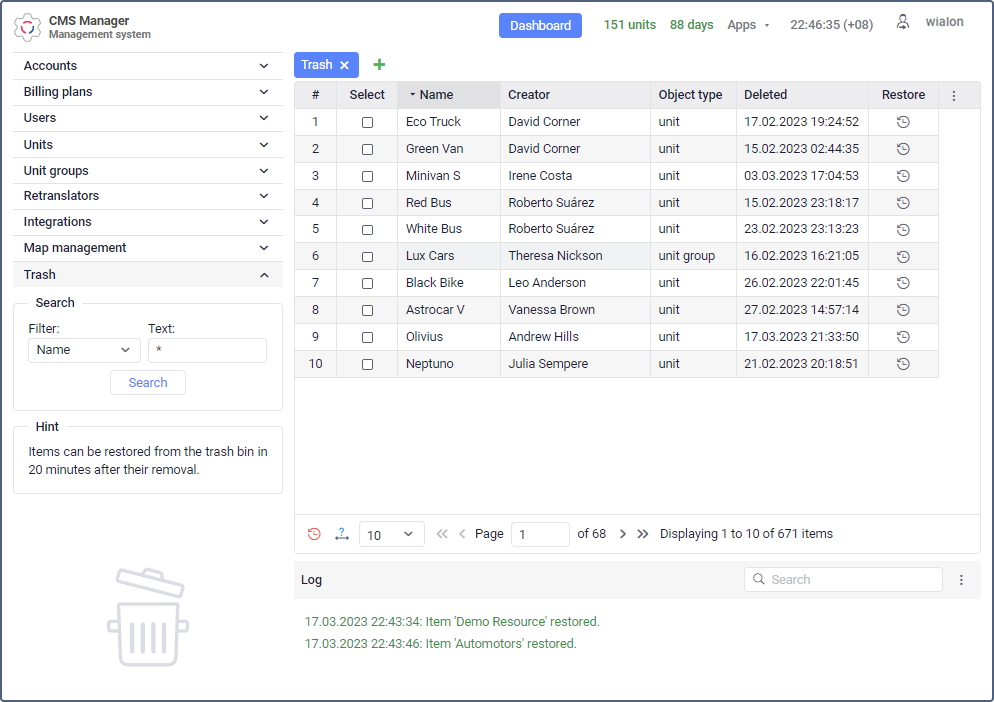This screenshot has width=994, height=702.
Task: Go to next page arrow
Action: click(x=623, y=534)
